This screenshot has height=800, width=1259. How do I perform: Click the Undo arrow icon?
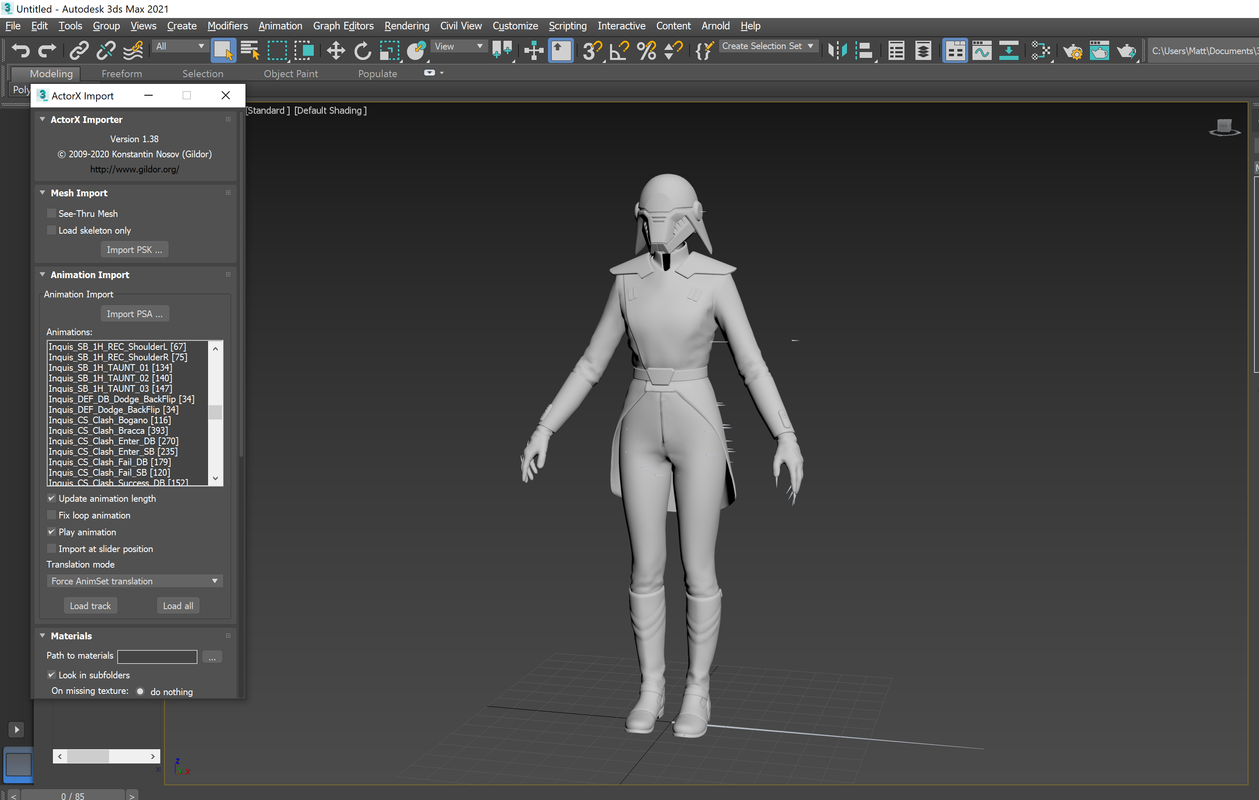point(20,50)
